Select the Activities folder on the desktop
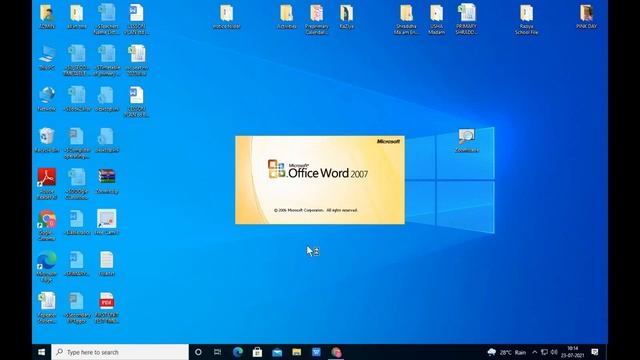 click(287, 17)
